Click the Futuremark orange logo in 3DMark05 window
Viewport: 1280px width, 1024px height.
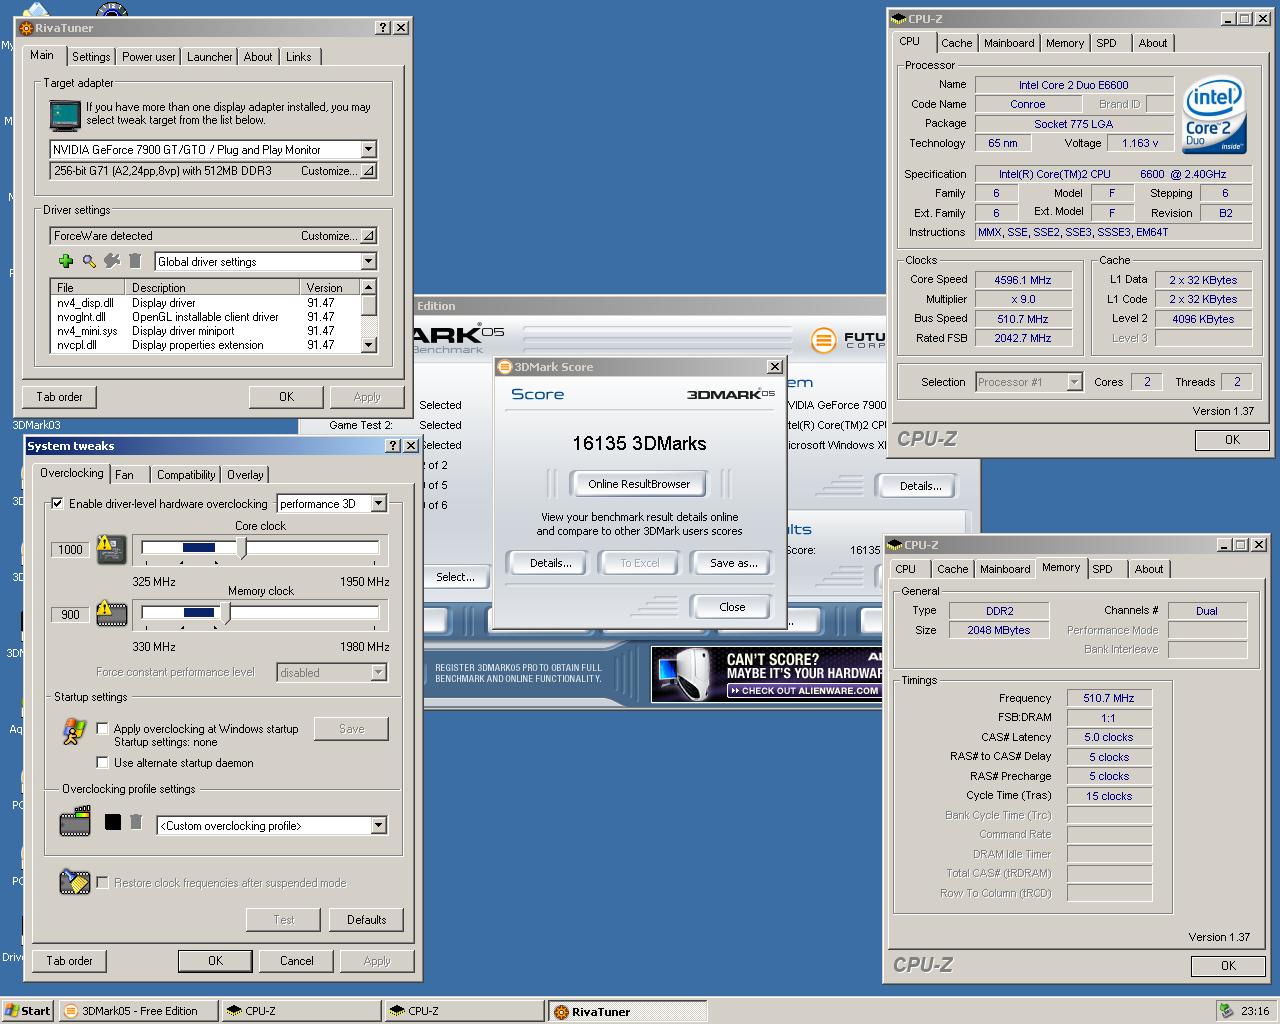(823, 340)
